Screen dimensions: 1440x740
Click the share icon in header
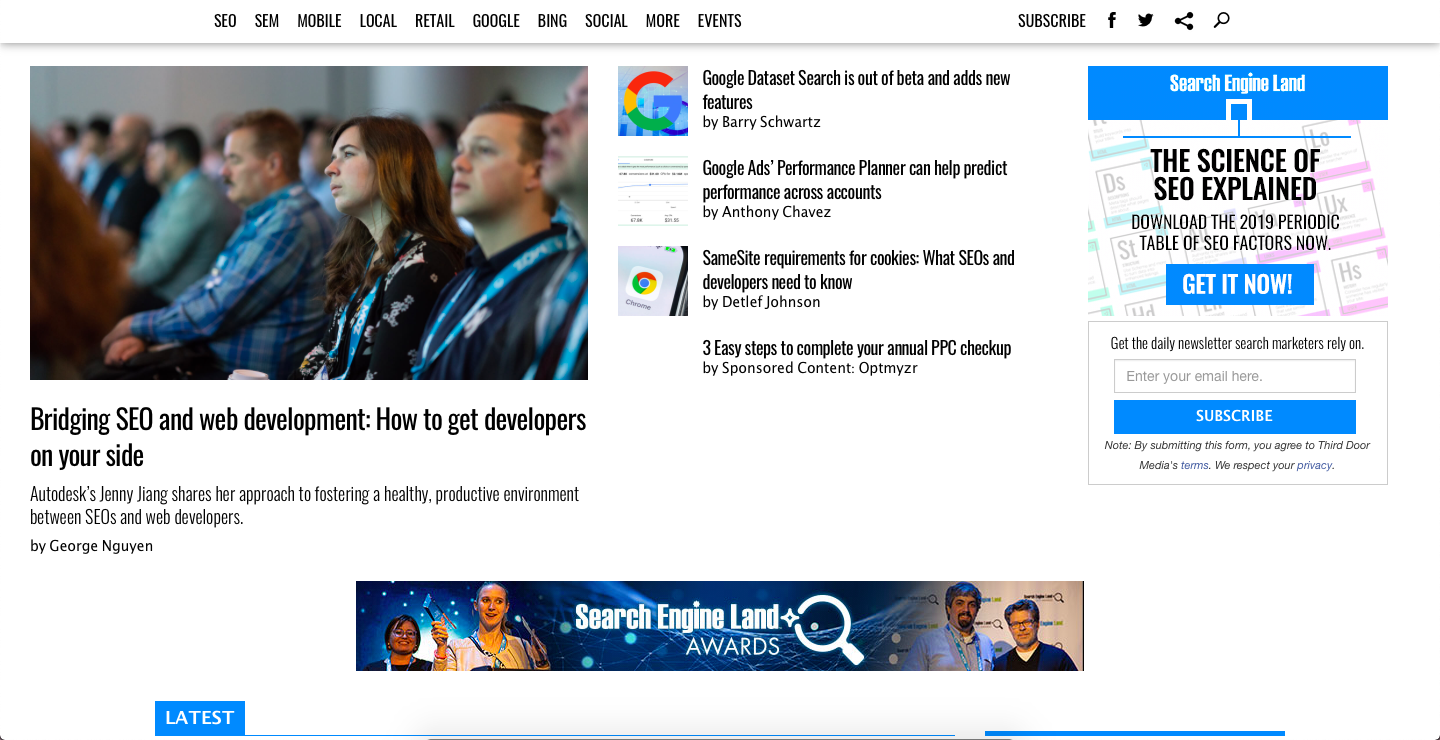click(1184, 20)
